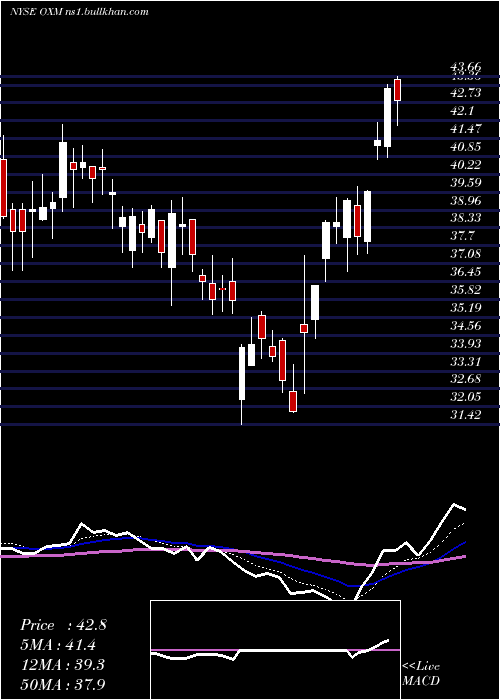Click the 33.93 price axis label
This screenshot has height=700, width=500.
466,343
